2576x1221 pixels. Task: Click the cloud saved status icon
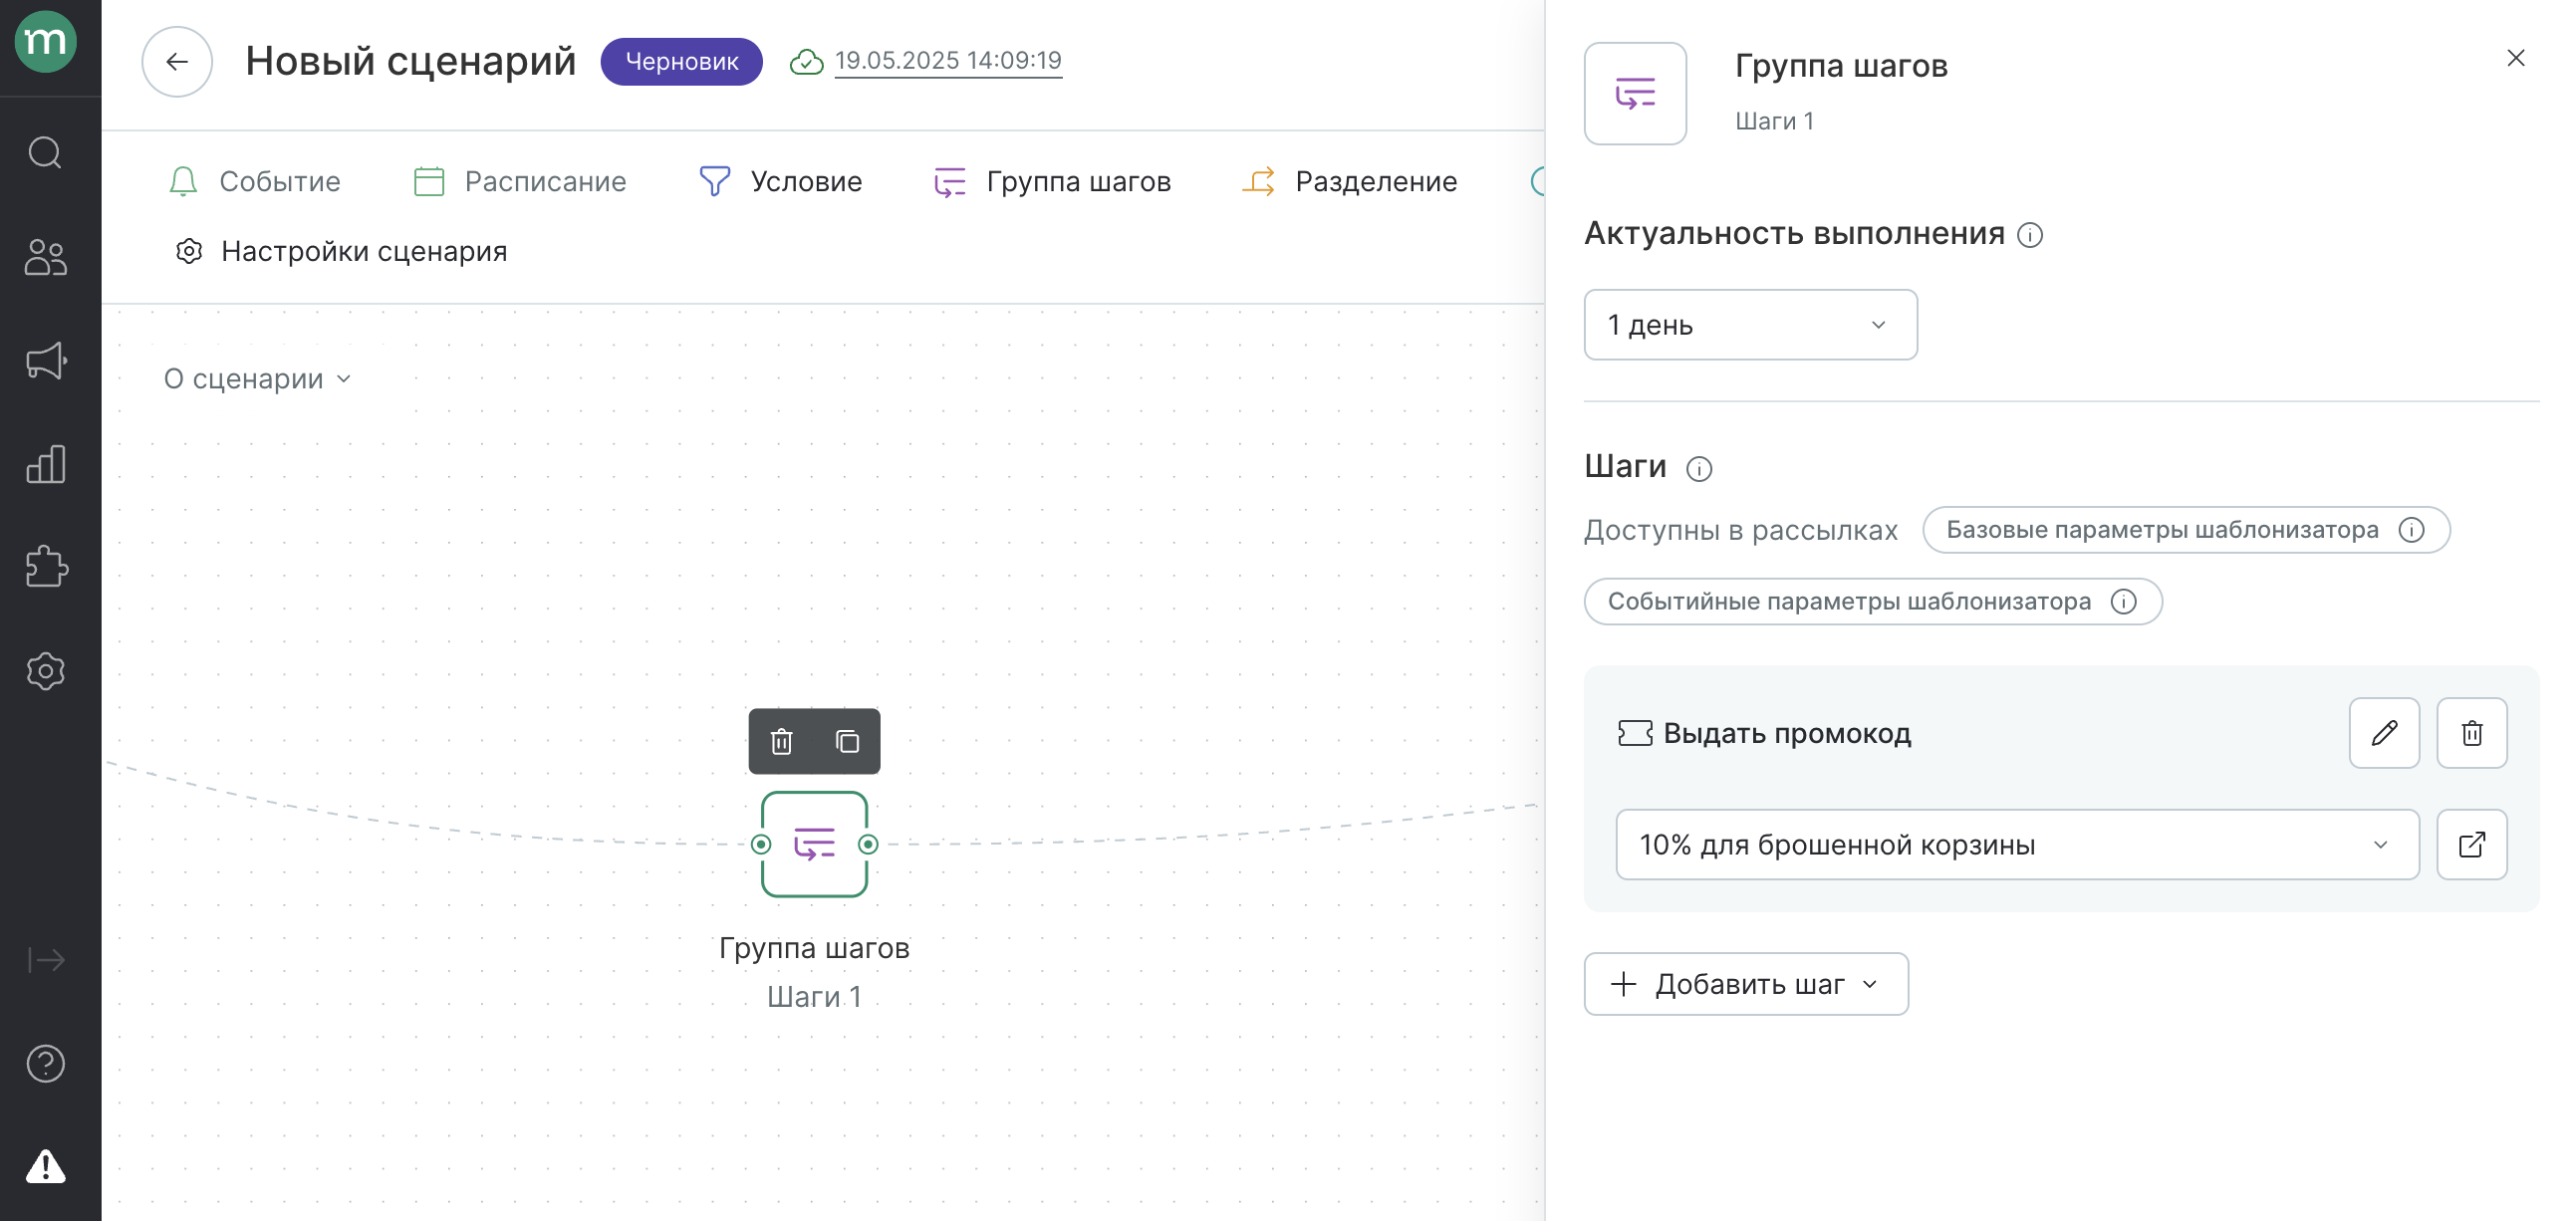[x=806, y=62]
